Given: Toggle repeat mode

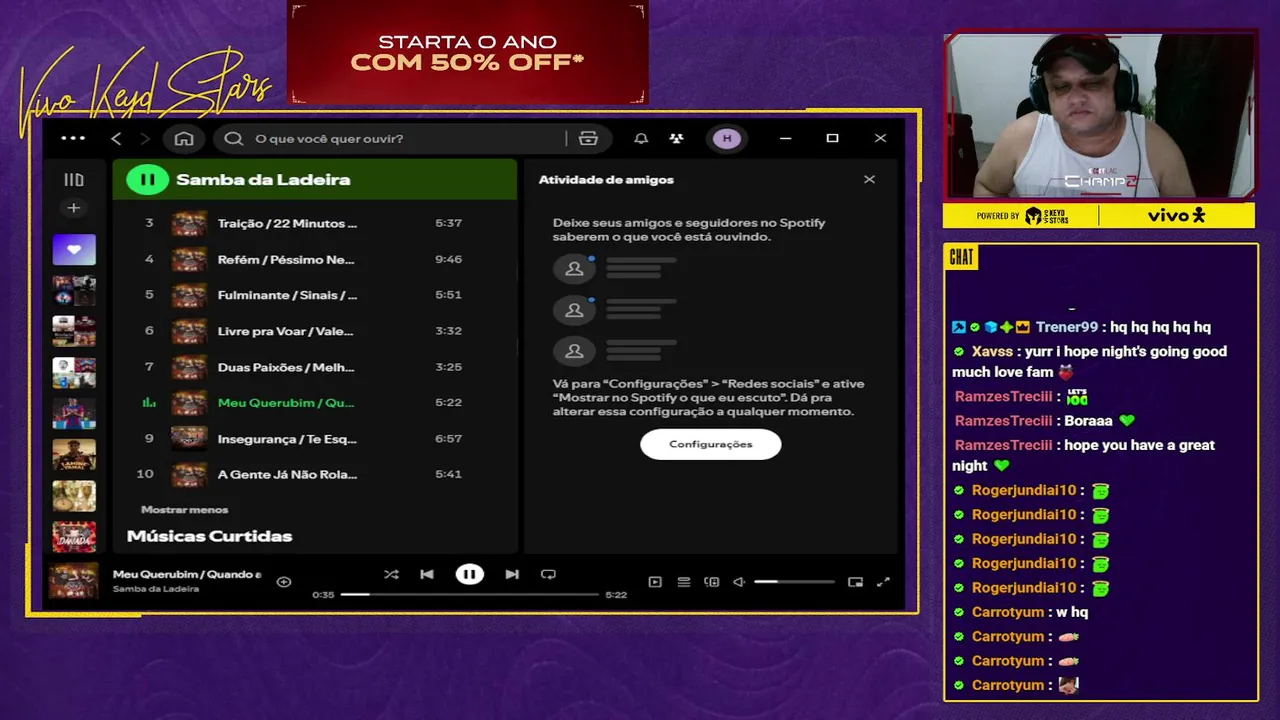Looking at the screenshot, I should pos(548,574).
